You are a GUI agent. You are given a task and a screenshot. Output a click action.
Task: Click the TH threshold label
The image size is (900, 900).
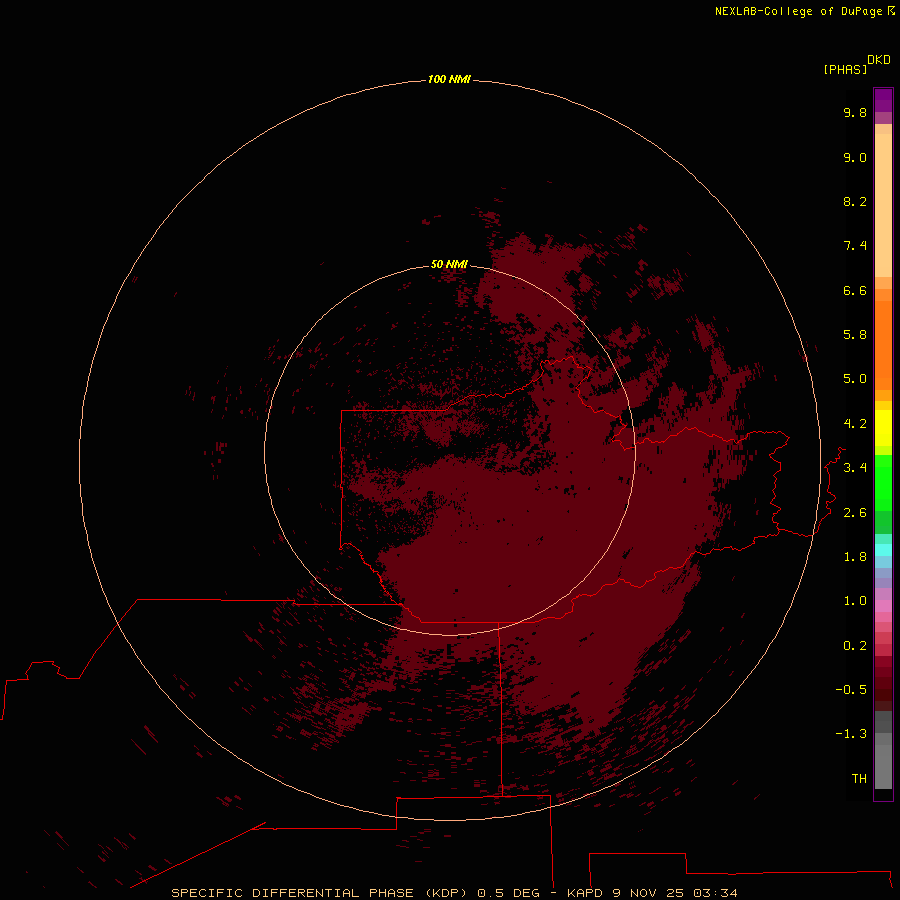tap(859, 779)
